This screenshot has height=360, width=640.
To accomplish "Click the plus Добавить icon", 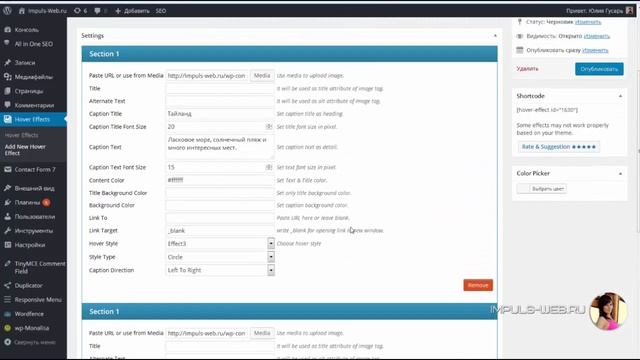I will tap(118, 11).
